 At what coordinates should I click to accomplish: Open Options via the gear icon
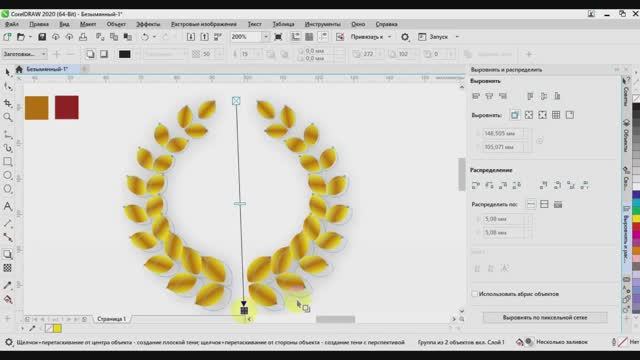pos(404,37)
